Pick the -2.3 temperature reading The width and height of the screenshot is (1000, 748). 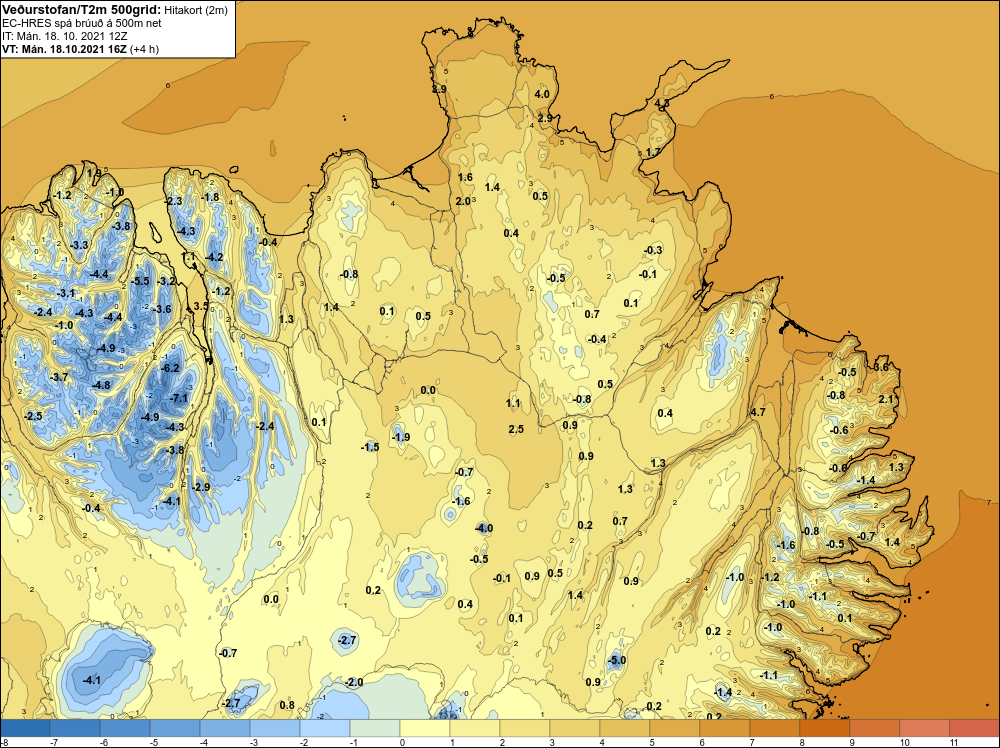173,201
